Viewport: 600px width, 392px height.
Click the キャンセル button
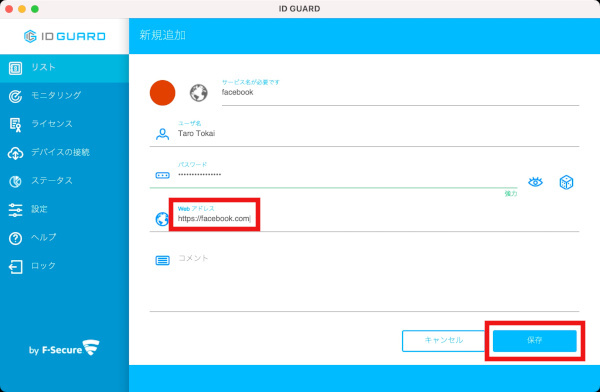point(443,340)
